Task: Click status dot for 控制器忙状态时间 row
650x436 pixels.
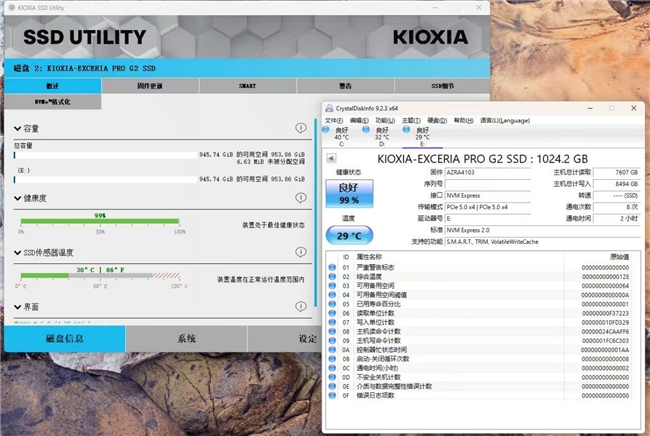Action: tap(332, 349)
